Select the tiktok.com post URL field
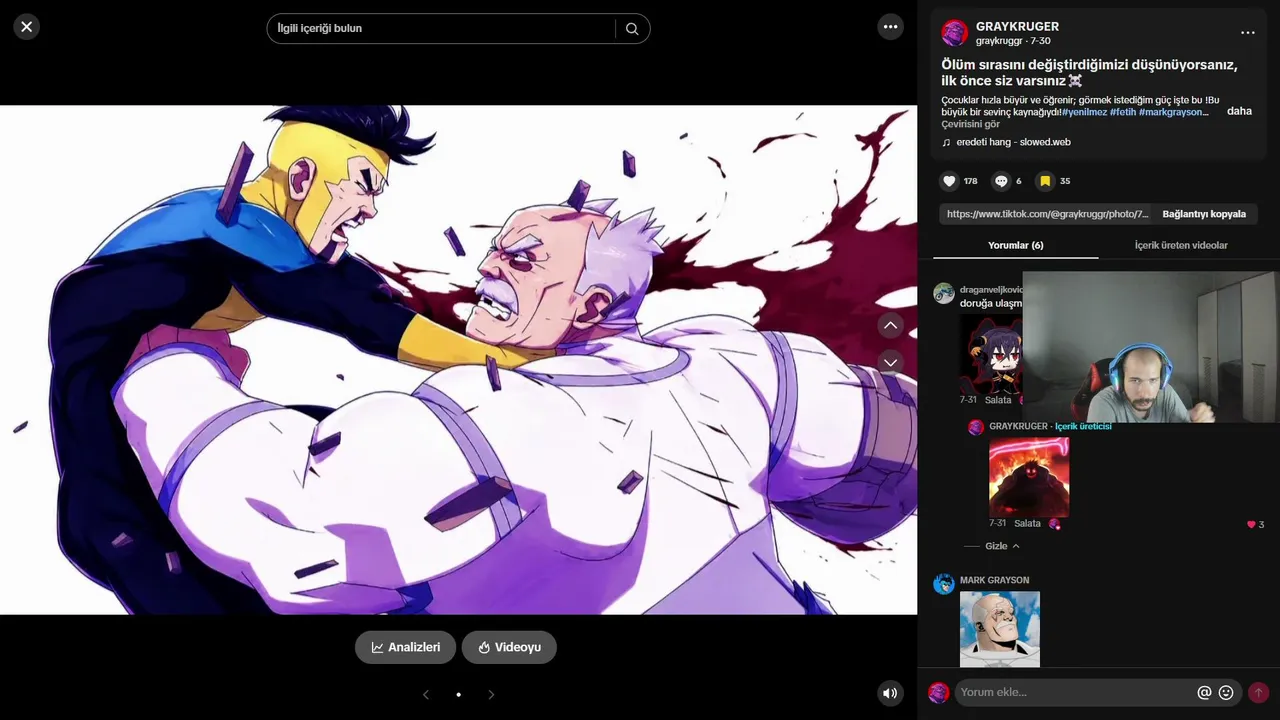Viewport: 1280px width, 720px height. [1046, 214]
